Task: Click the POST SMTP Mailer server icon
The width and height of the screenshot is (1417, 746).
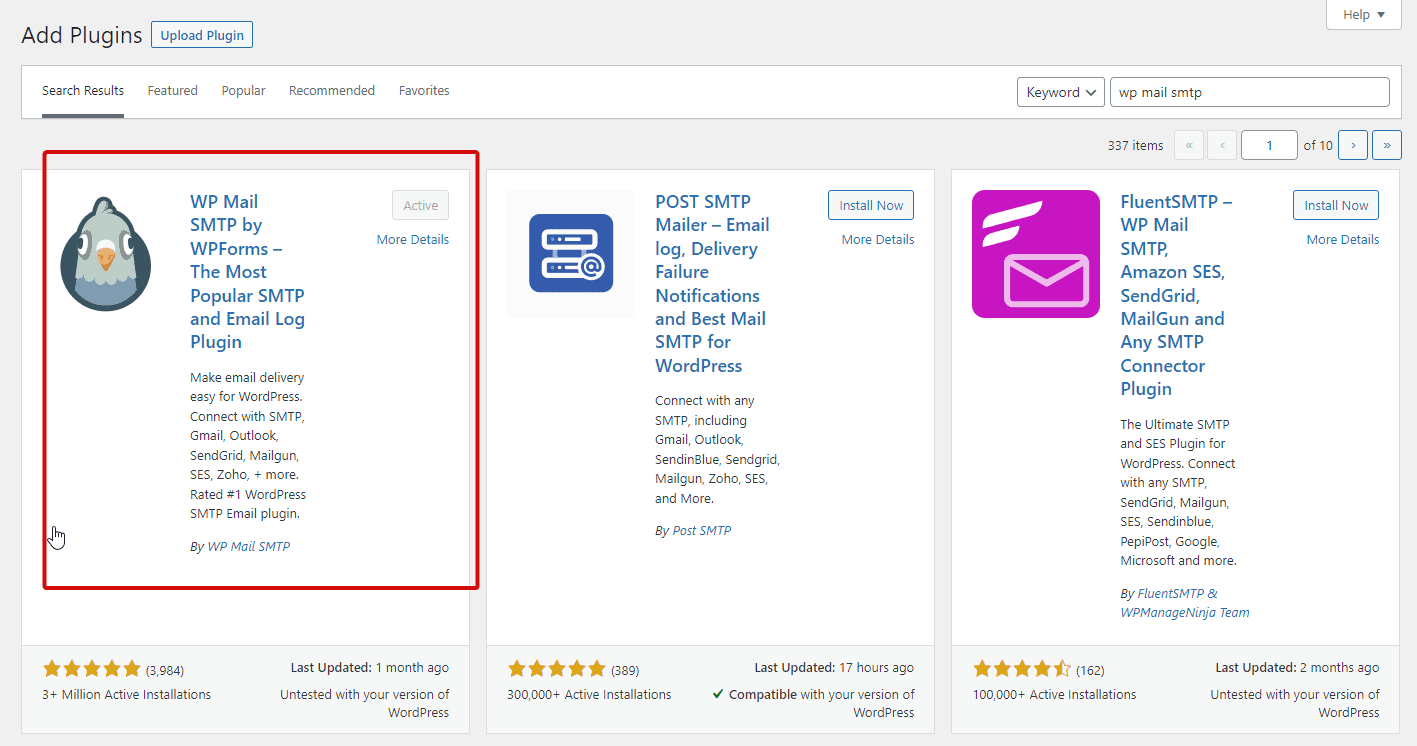Action: (x=571, y=254)
